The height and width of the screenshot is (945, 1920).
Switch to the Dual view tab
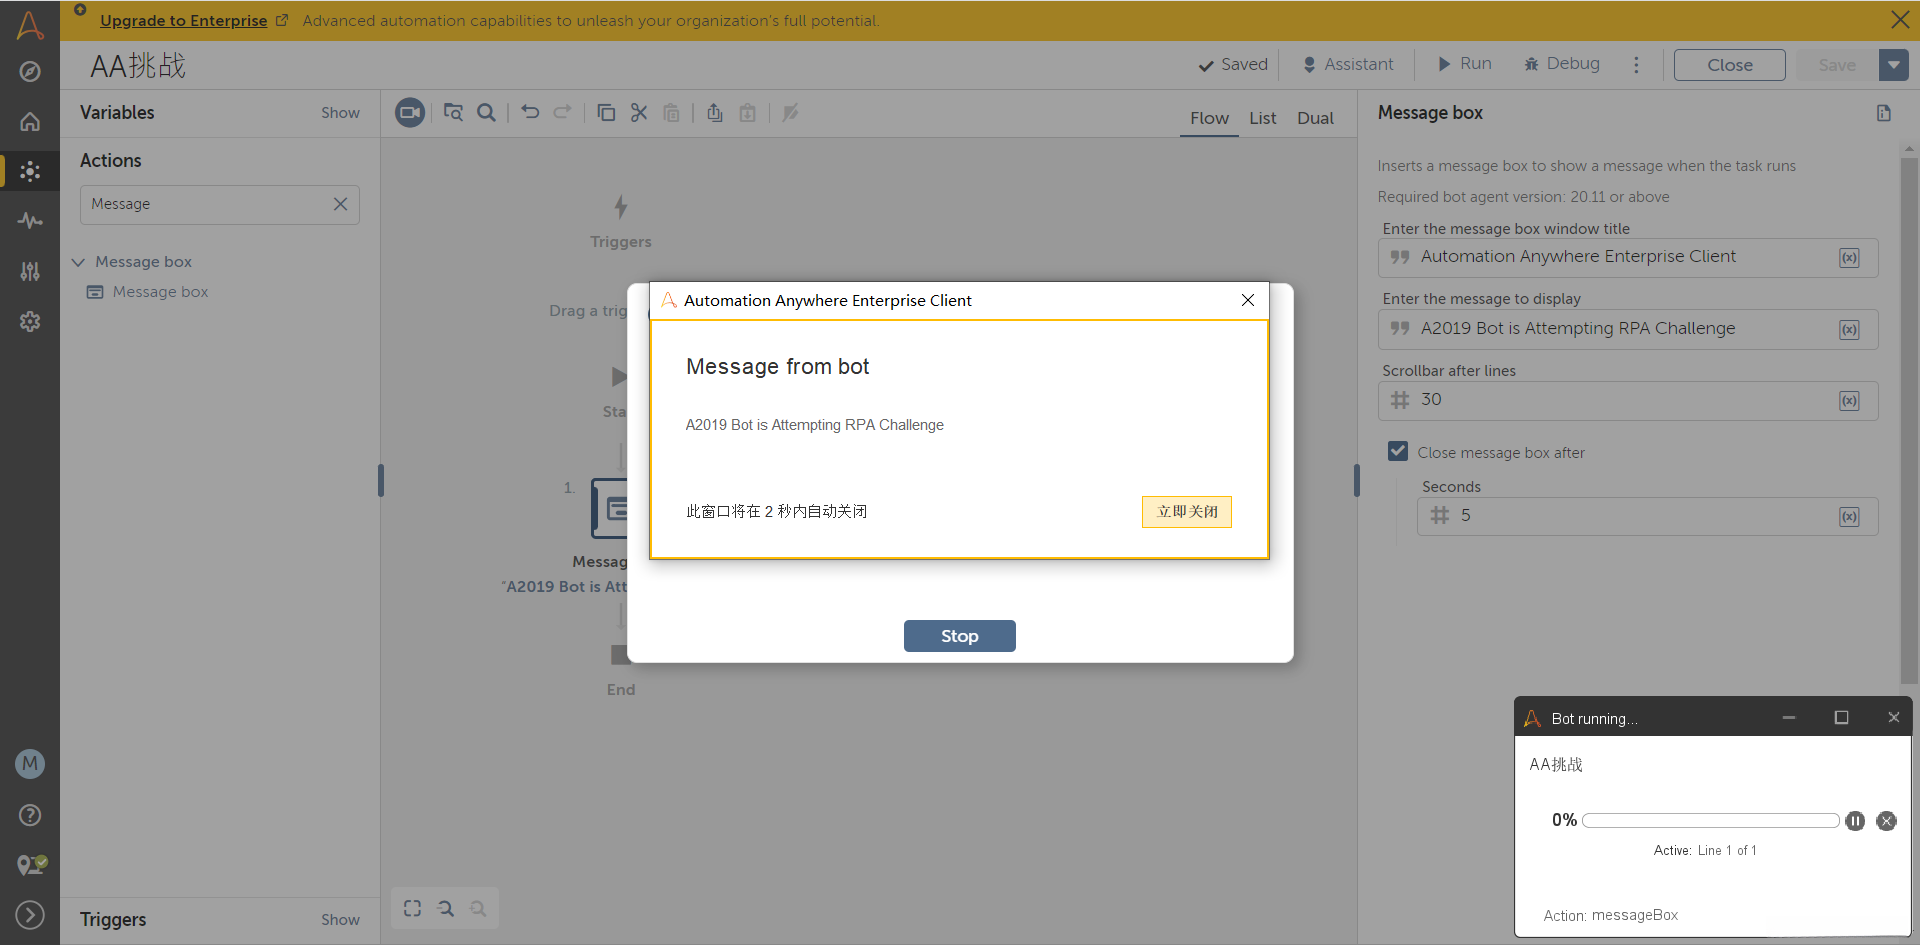coord(1315,118)
